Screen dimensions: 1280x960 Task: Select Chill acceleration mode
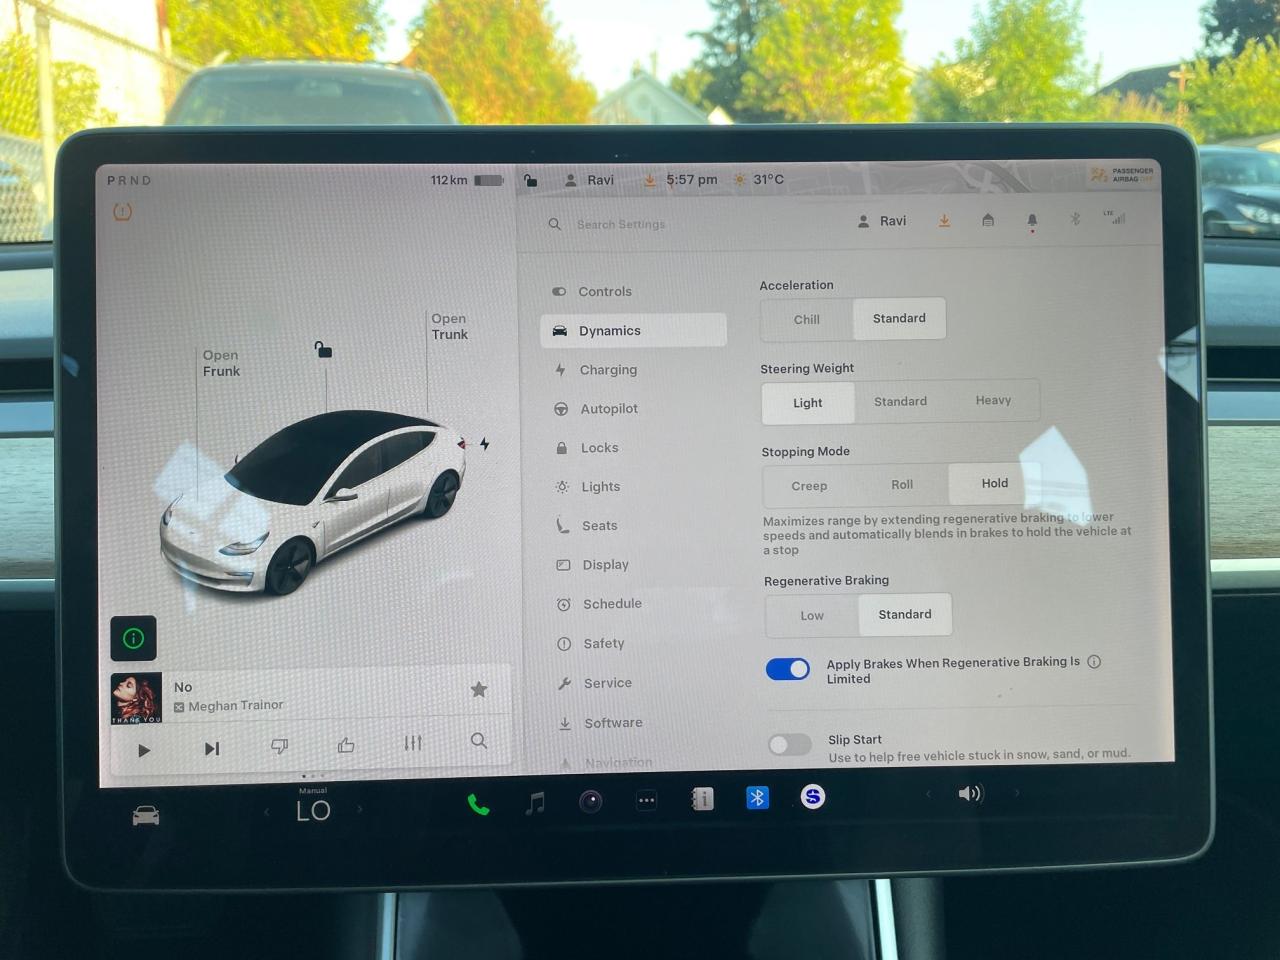coord(807,320)
